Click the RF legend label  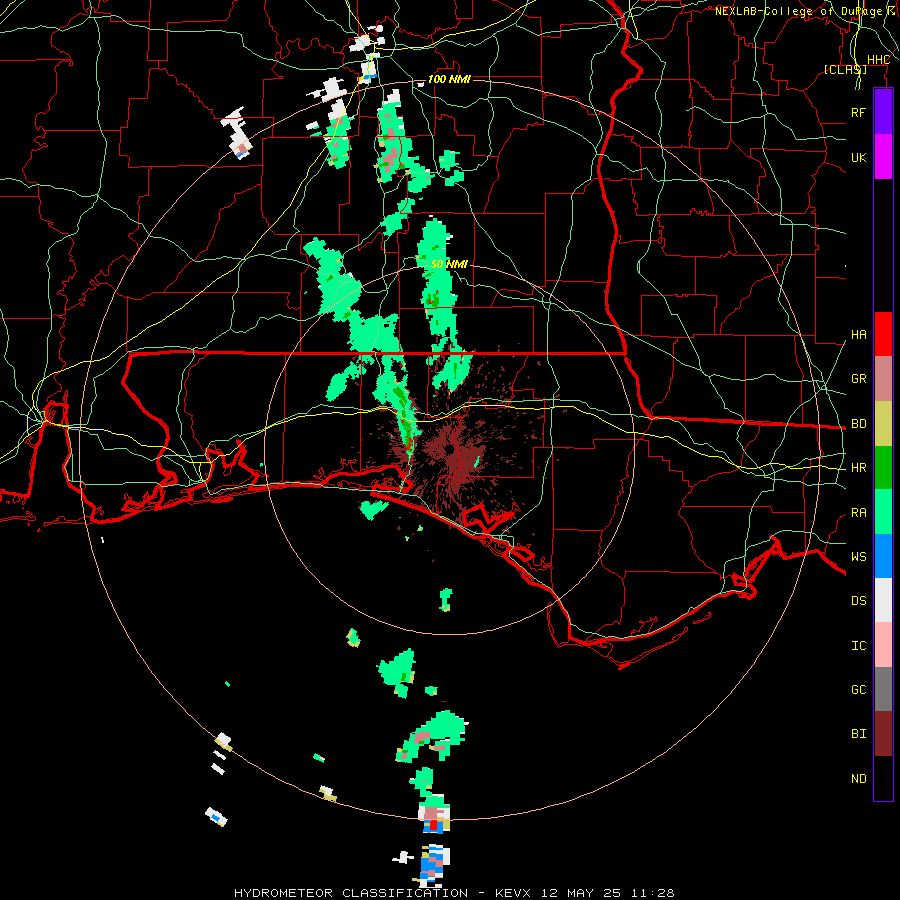858,112
